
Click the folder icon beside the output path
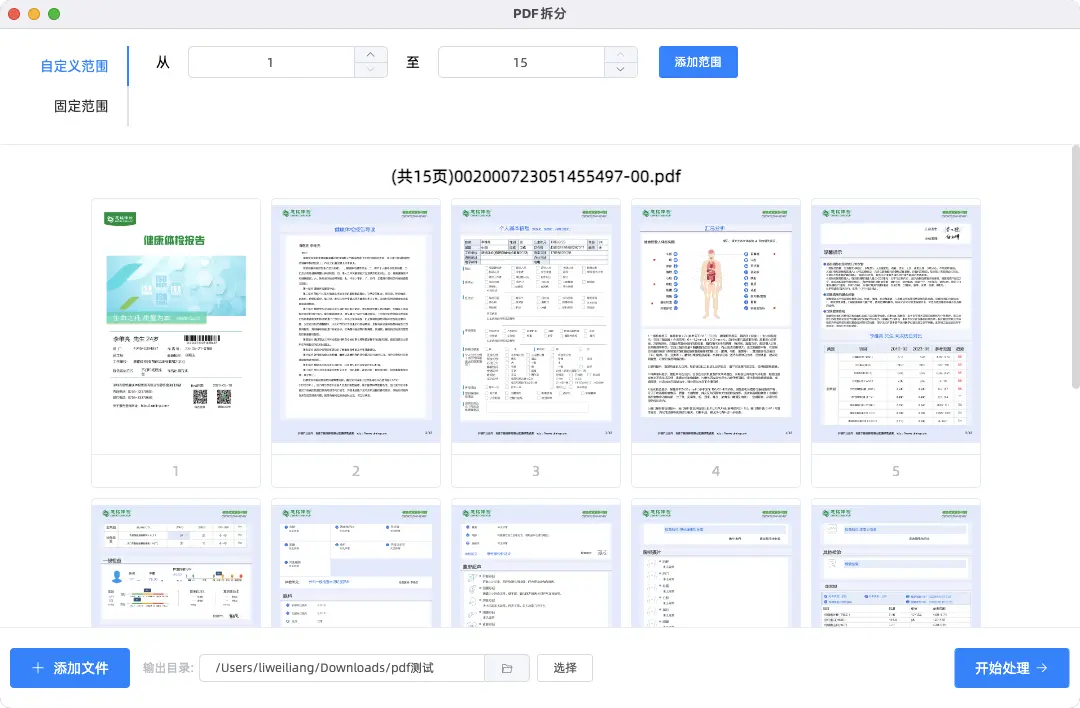[x=507, y=668]
